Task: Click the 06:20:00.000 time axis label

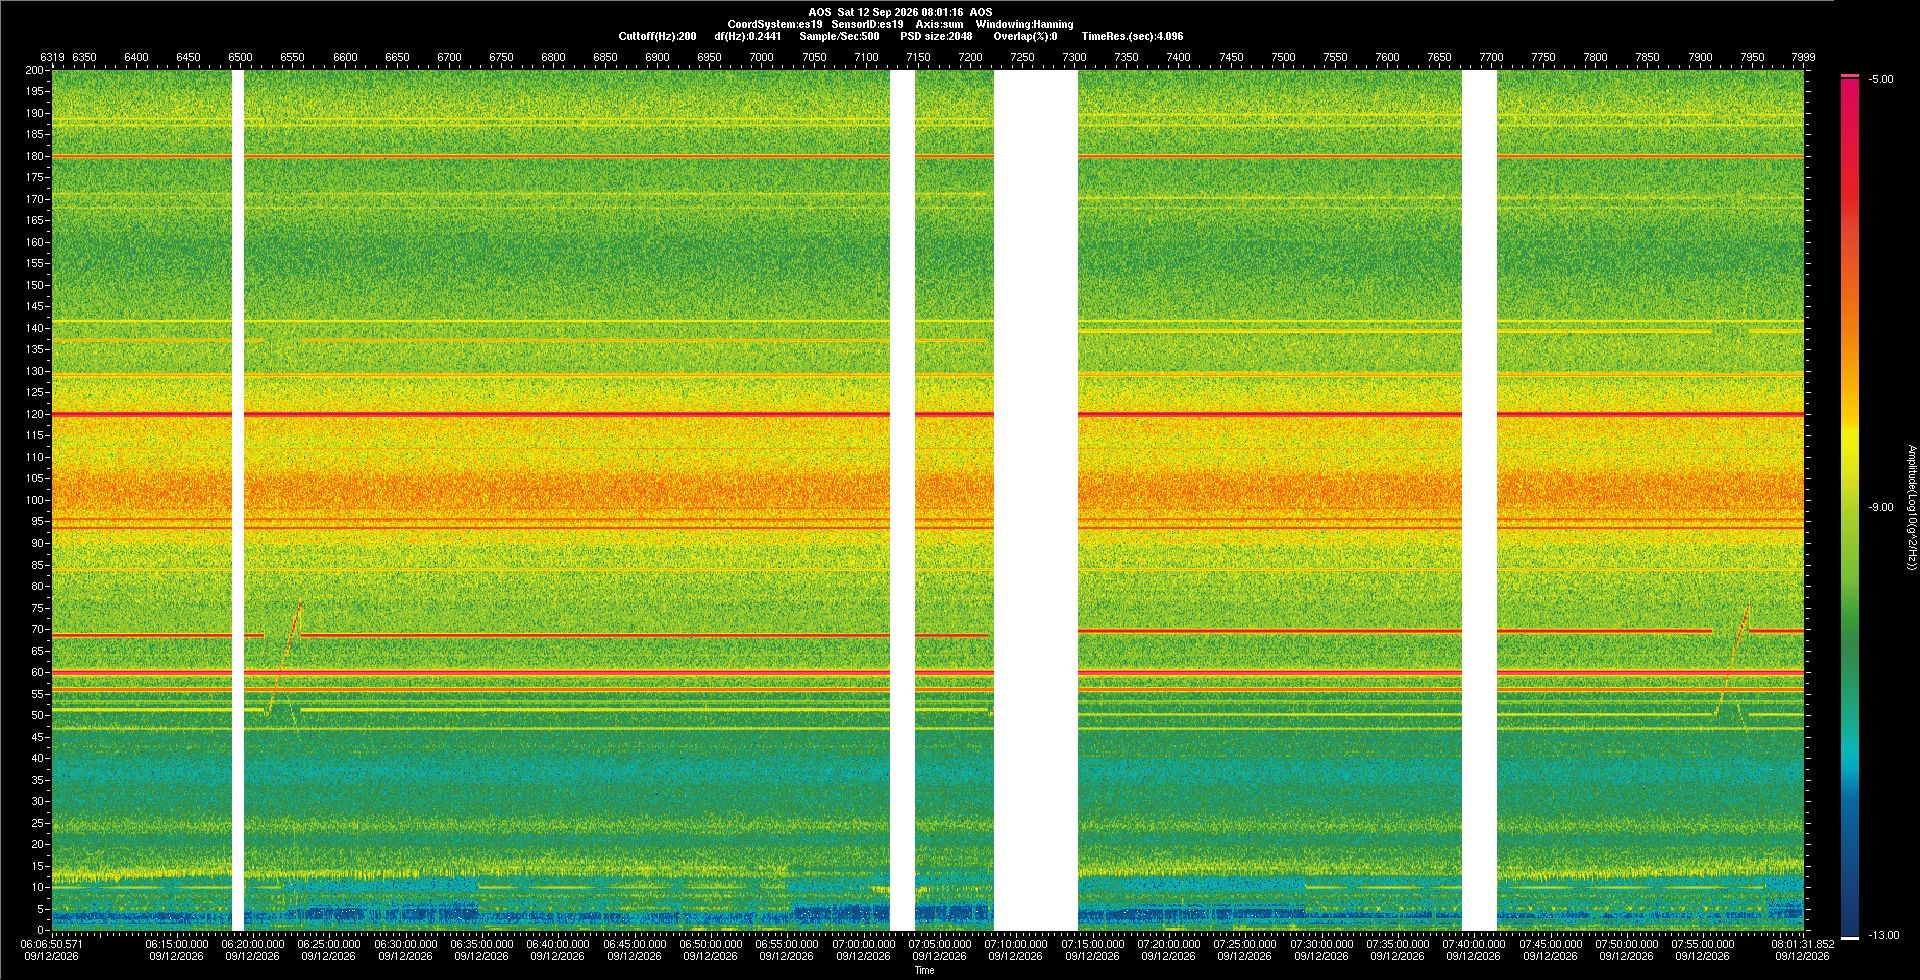Action: (253, 943)
